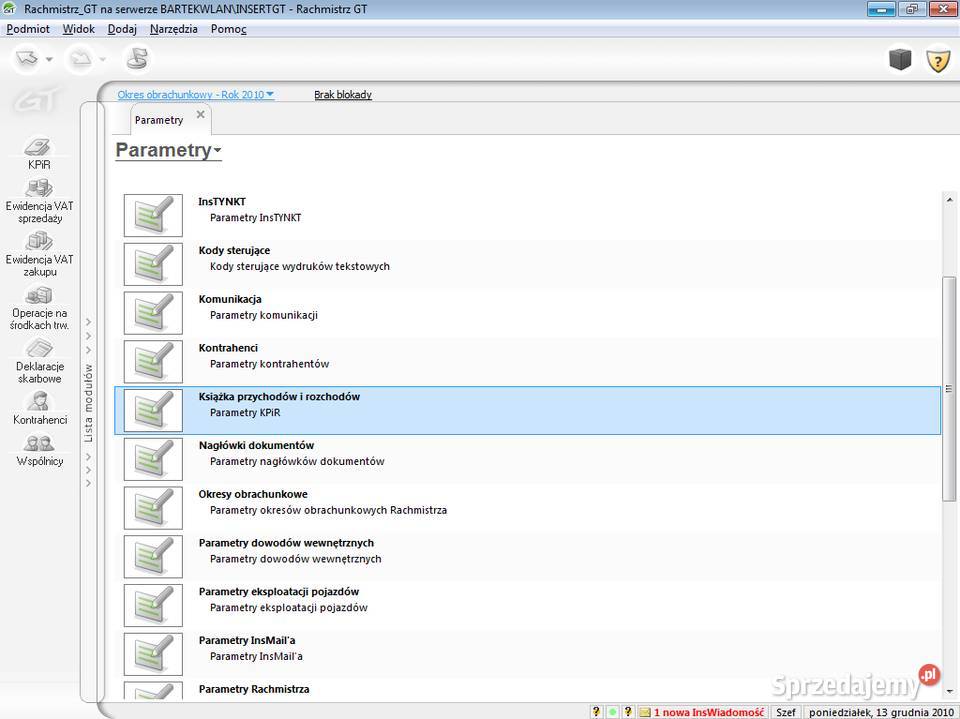The height and width of the screenshot is (719, 960).
Task: Click the 'Parametry komunikacji' description text
Action: (x=264, y=315)
